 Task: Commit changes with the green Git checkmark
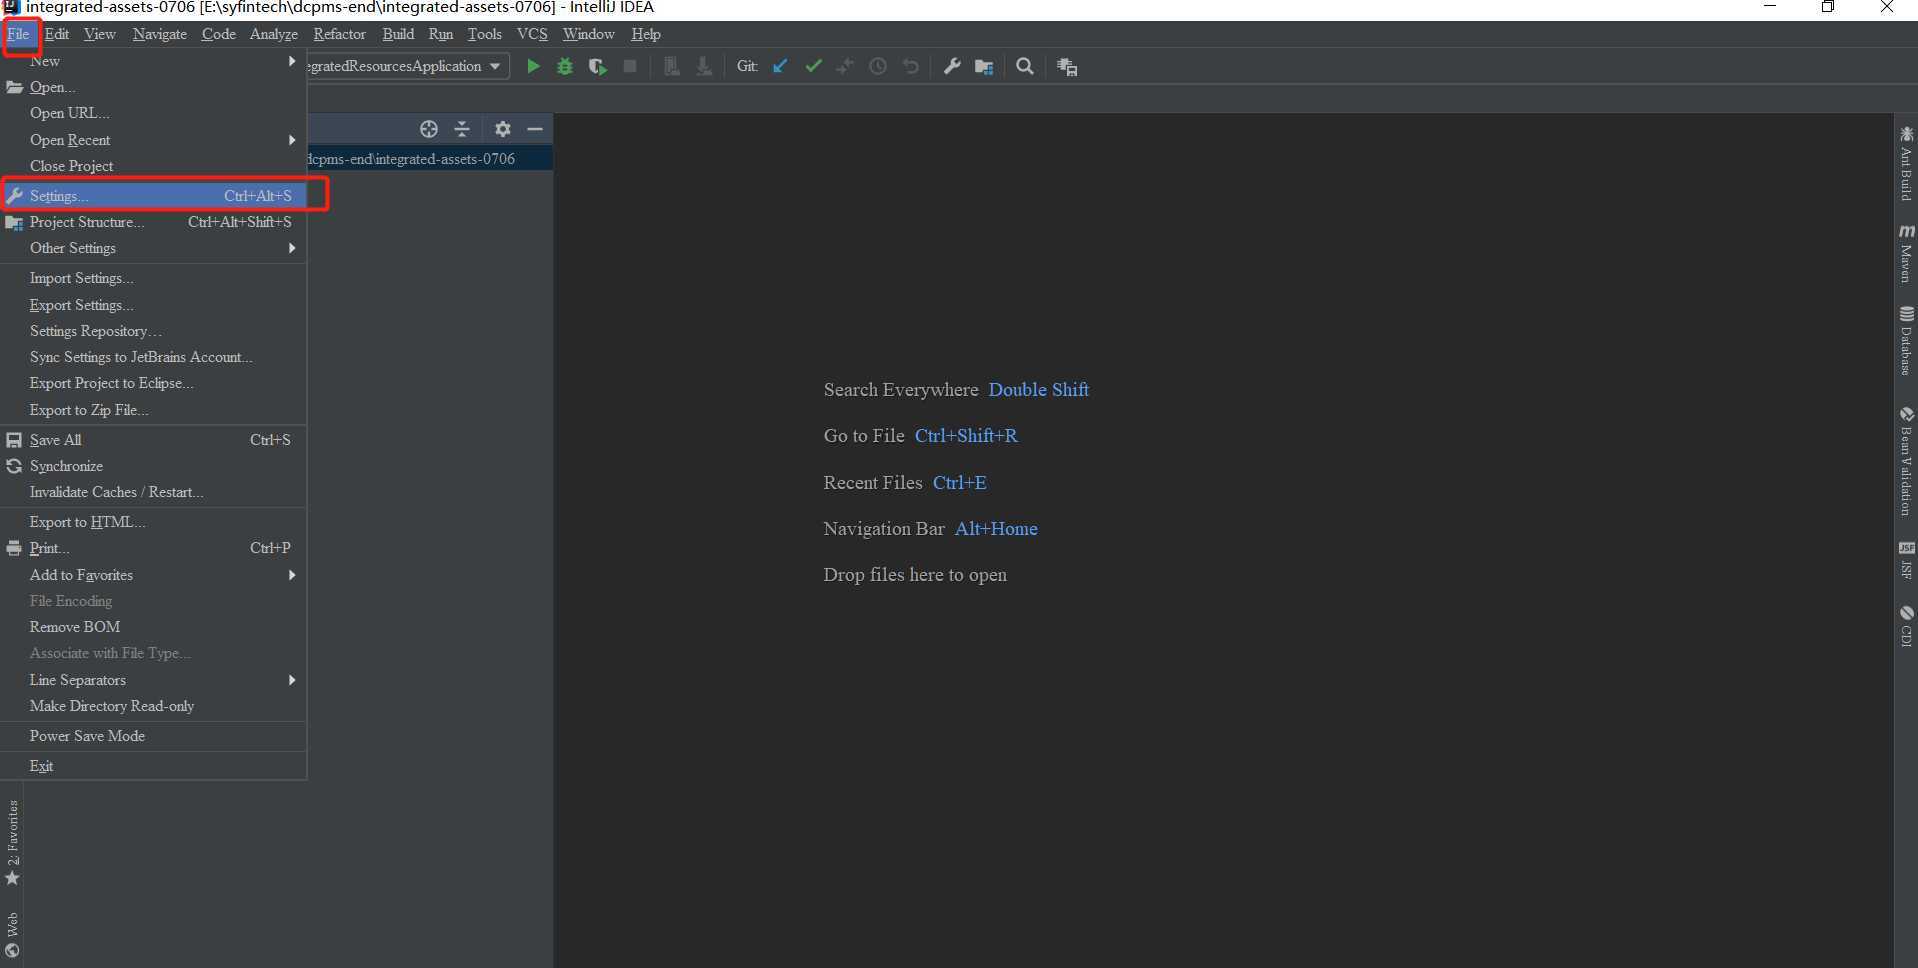pyautogui.click(x=813, y=66)
